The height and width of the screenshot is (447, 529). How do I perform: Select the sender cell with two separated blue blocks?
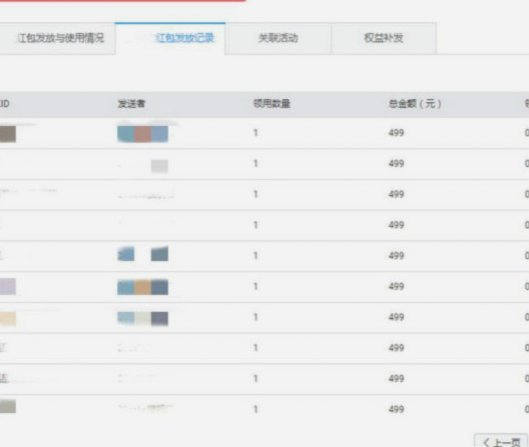click(143, 254)
